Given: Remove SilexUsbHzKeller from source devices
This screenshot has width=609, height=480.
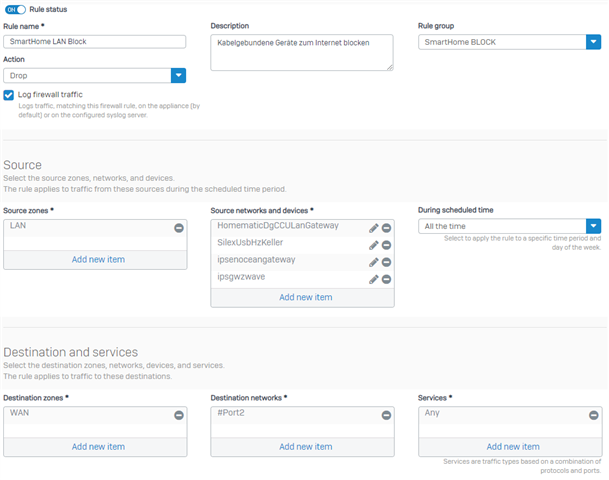Looking at the screenshot, I should click(386, 245).
